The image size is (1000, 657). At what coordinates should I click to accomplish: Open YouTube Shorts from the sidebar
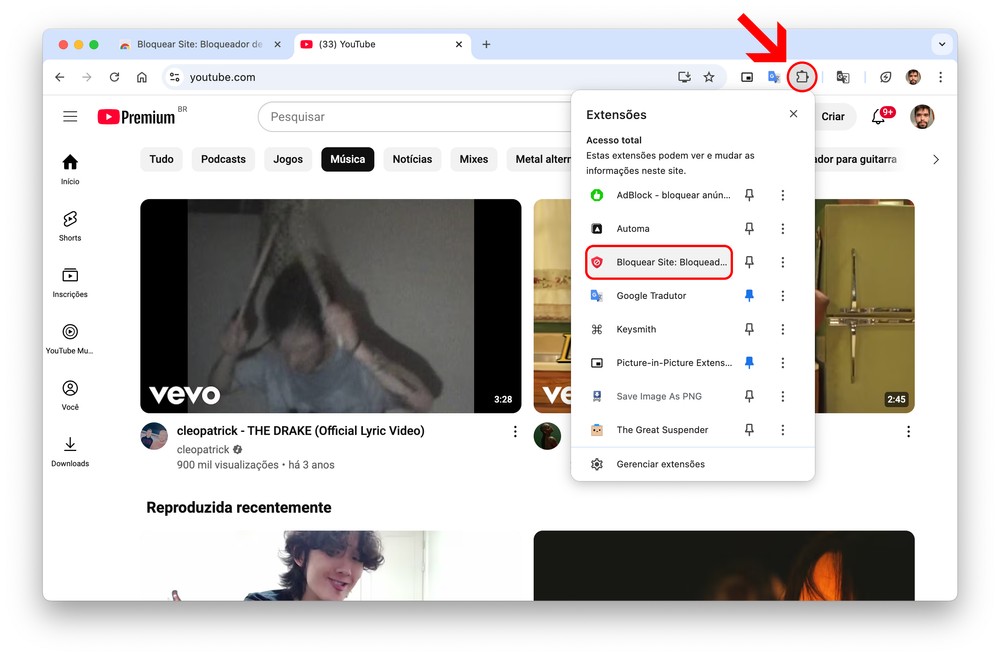(x=70, y=226)
